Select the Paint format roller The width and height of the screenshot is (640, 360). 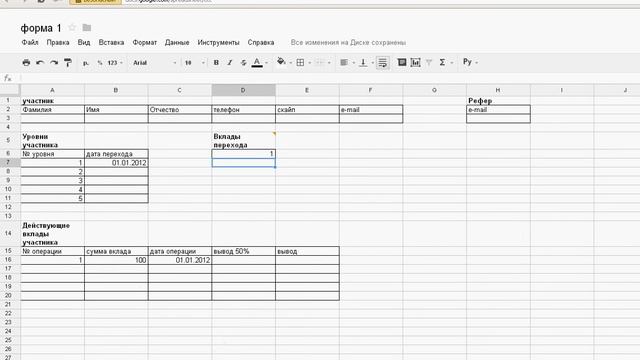coord(68,62)
